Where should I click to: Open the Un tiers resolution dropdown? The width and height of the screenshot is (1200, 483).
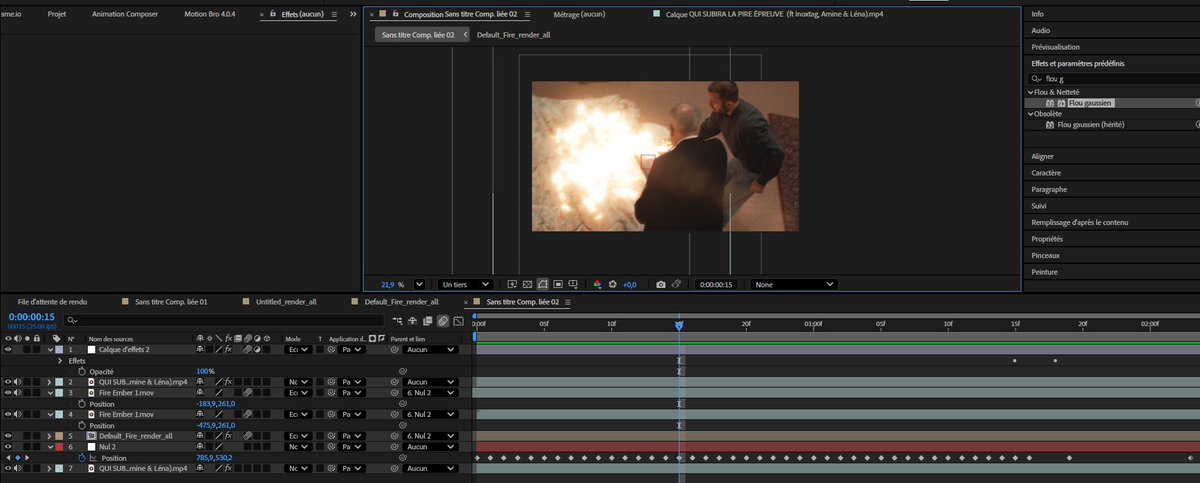point(466,284)
